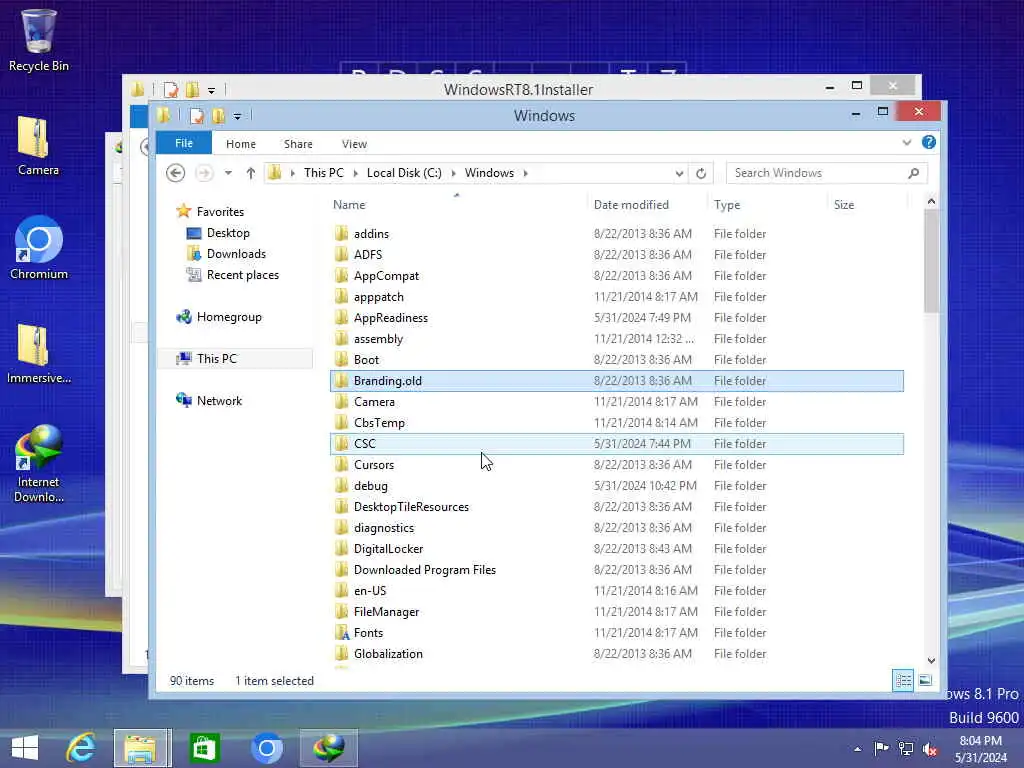
Task: Select Downloads under Favorites
Action: click(x=236, y=253)
